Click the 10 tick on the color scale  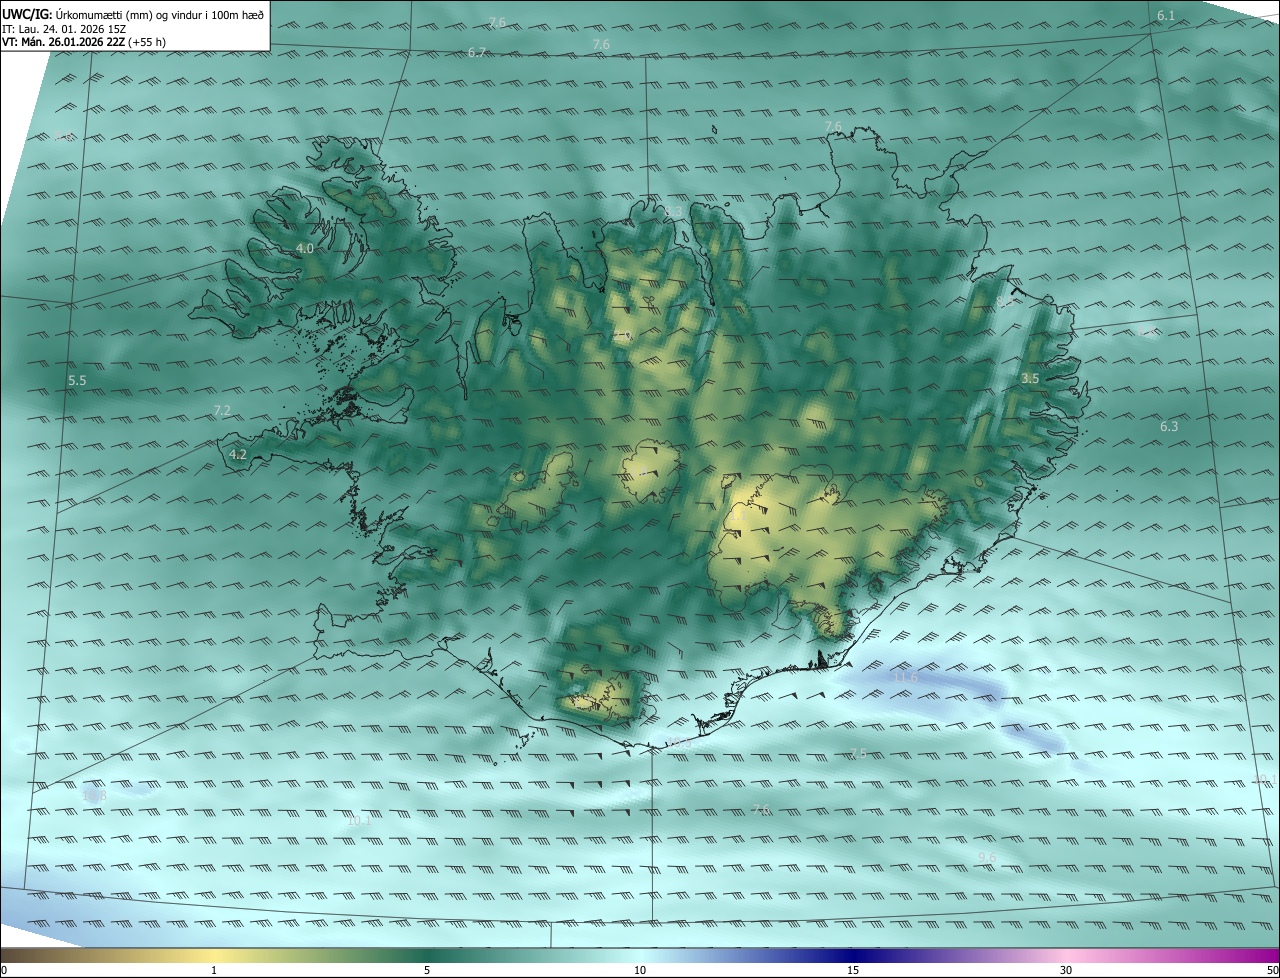coord(640,970)
